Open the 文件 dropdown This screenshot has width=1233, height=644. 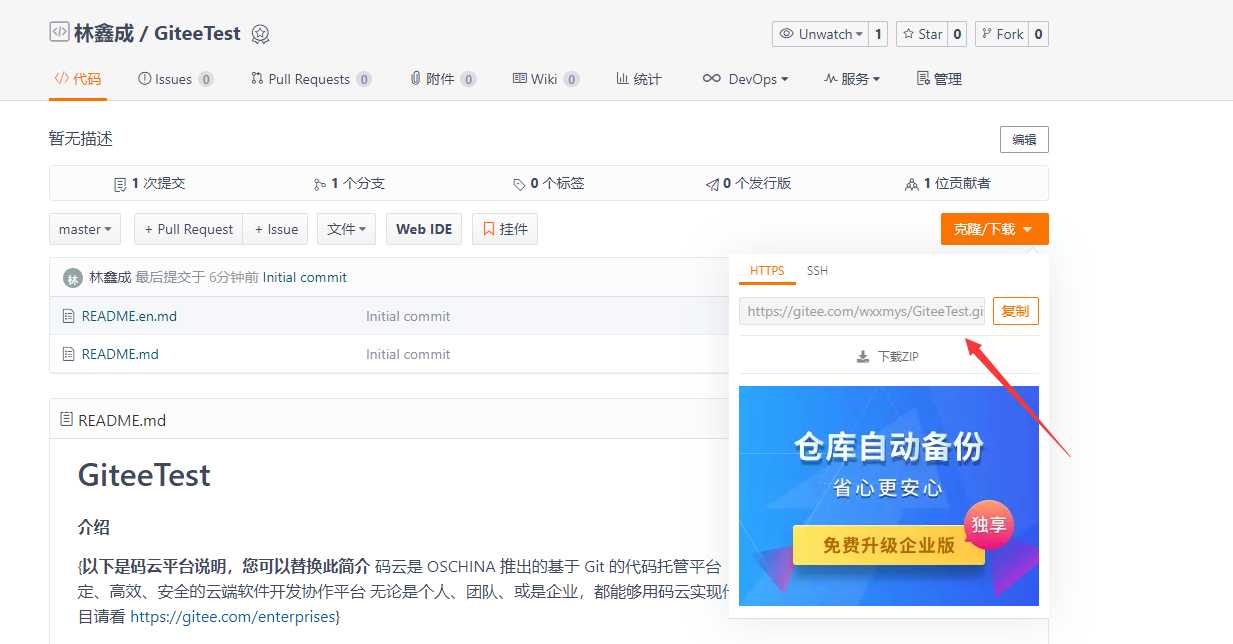[x=346, y=229]
